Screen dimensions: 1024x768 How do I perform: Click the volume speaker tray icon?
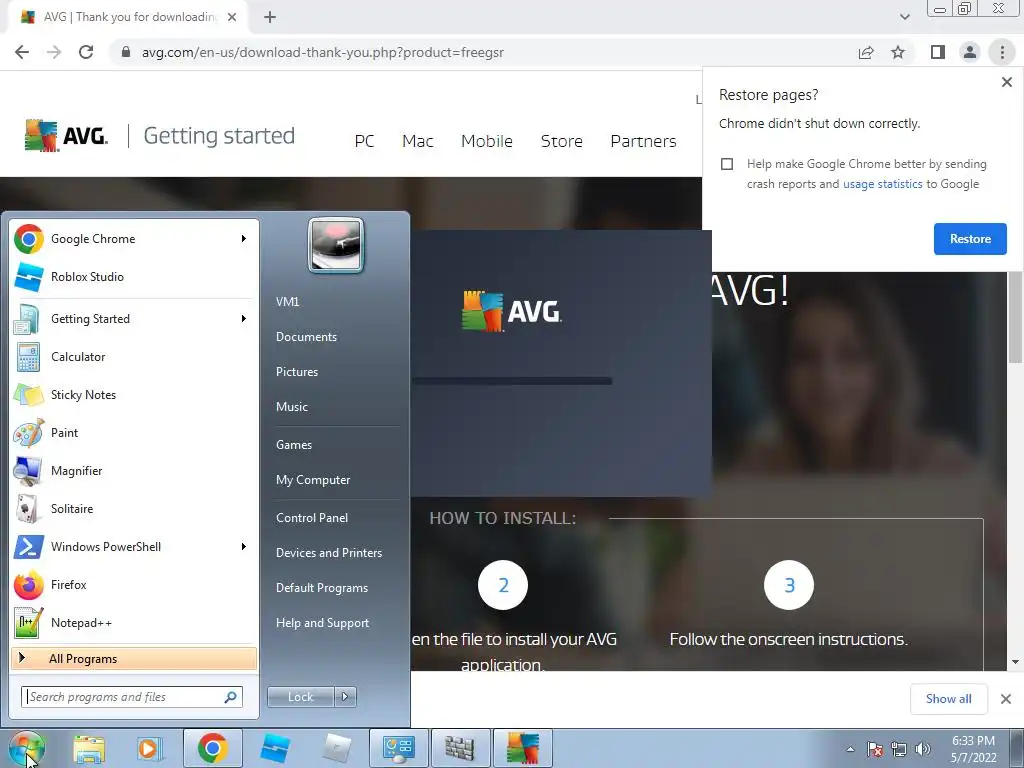click(923, 749)
